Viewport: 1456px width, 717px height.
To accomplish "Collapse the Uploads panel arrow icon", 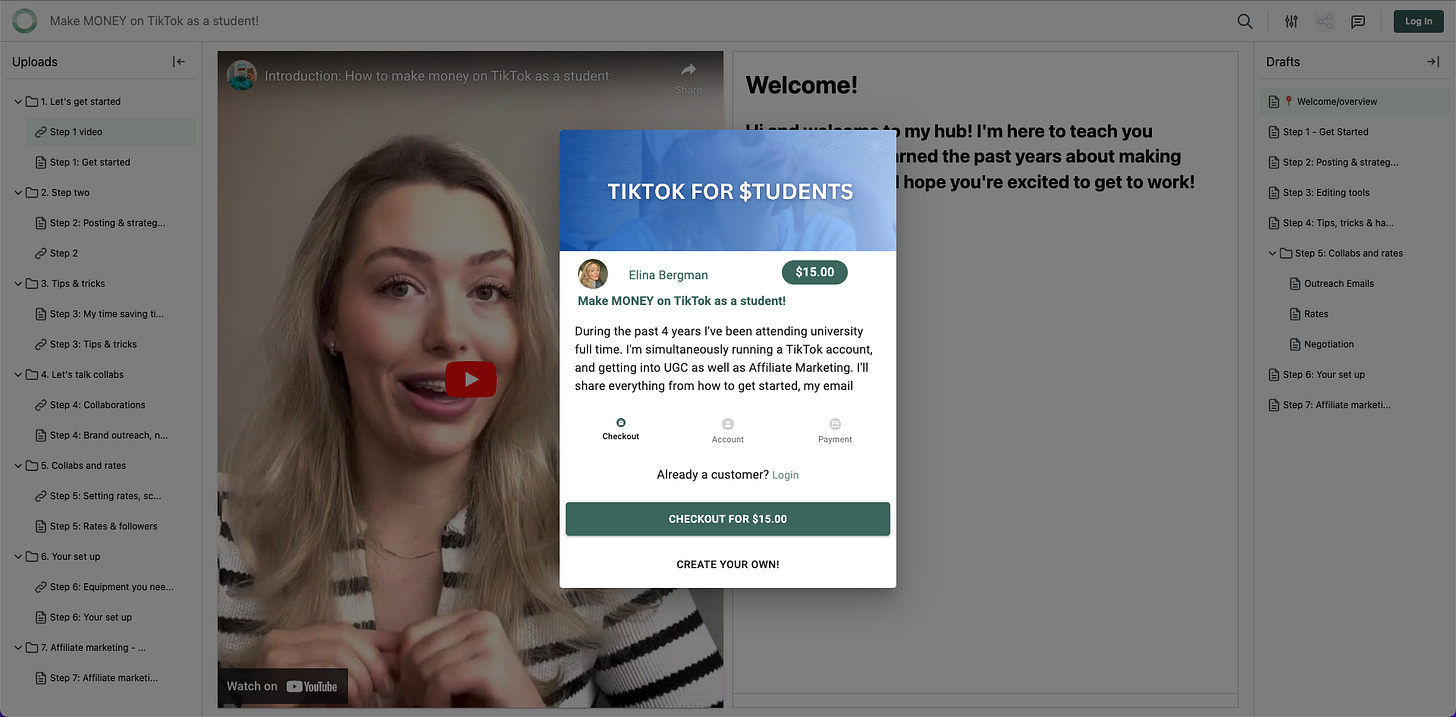I will tap(179, 62).
